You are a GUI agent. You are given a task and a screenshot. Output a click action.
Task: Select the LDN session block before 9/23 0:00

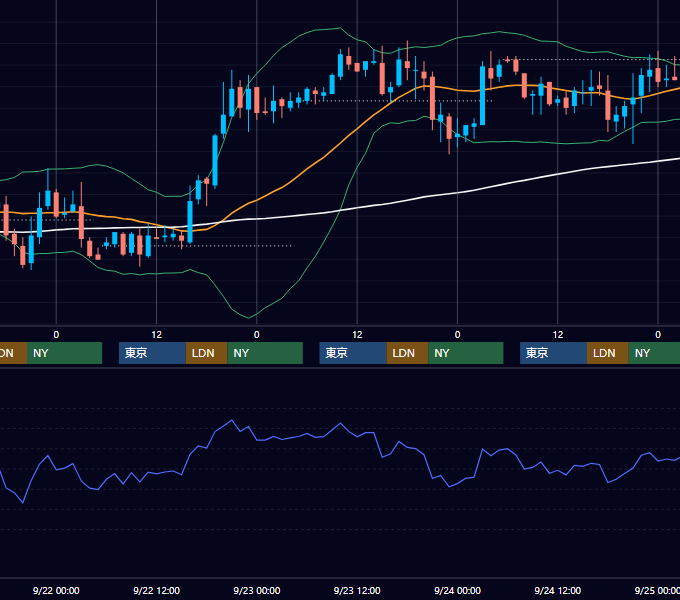point(206,353)
